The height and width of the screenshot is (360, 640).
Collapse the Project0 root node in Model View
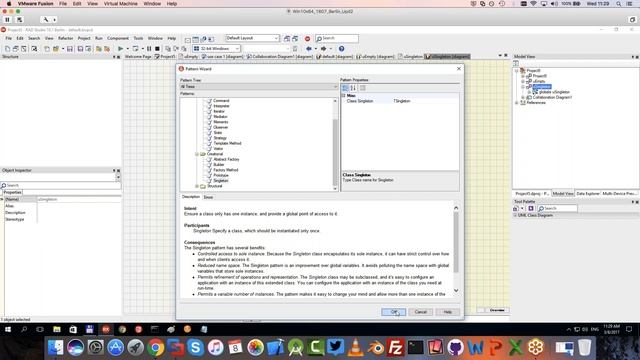517,71
